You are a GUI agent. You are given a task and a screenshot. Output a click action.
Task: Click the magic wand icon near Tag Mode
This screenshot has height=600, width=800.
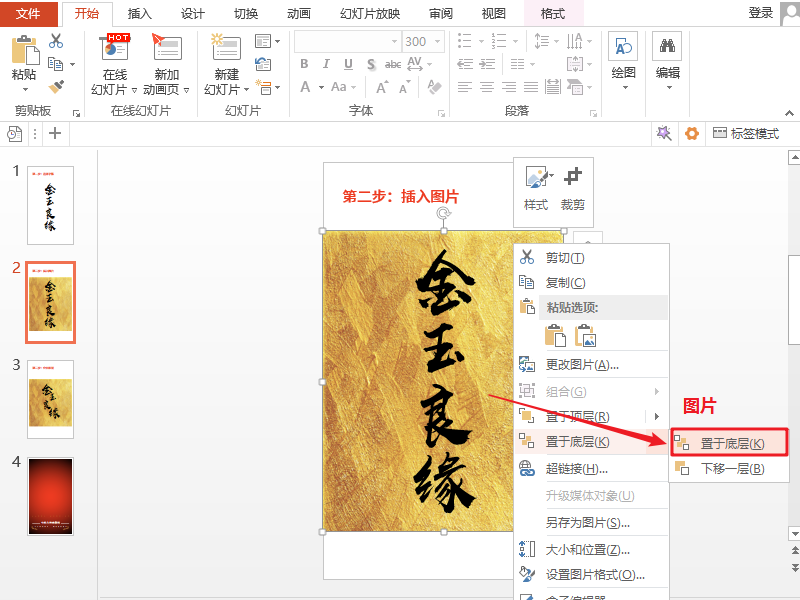tap(664, 134)
